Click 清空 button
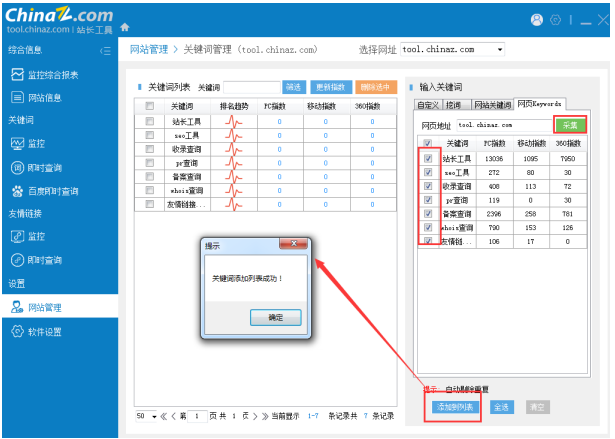This screenshot has width=615, height=439. [537, 407]
